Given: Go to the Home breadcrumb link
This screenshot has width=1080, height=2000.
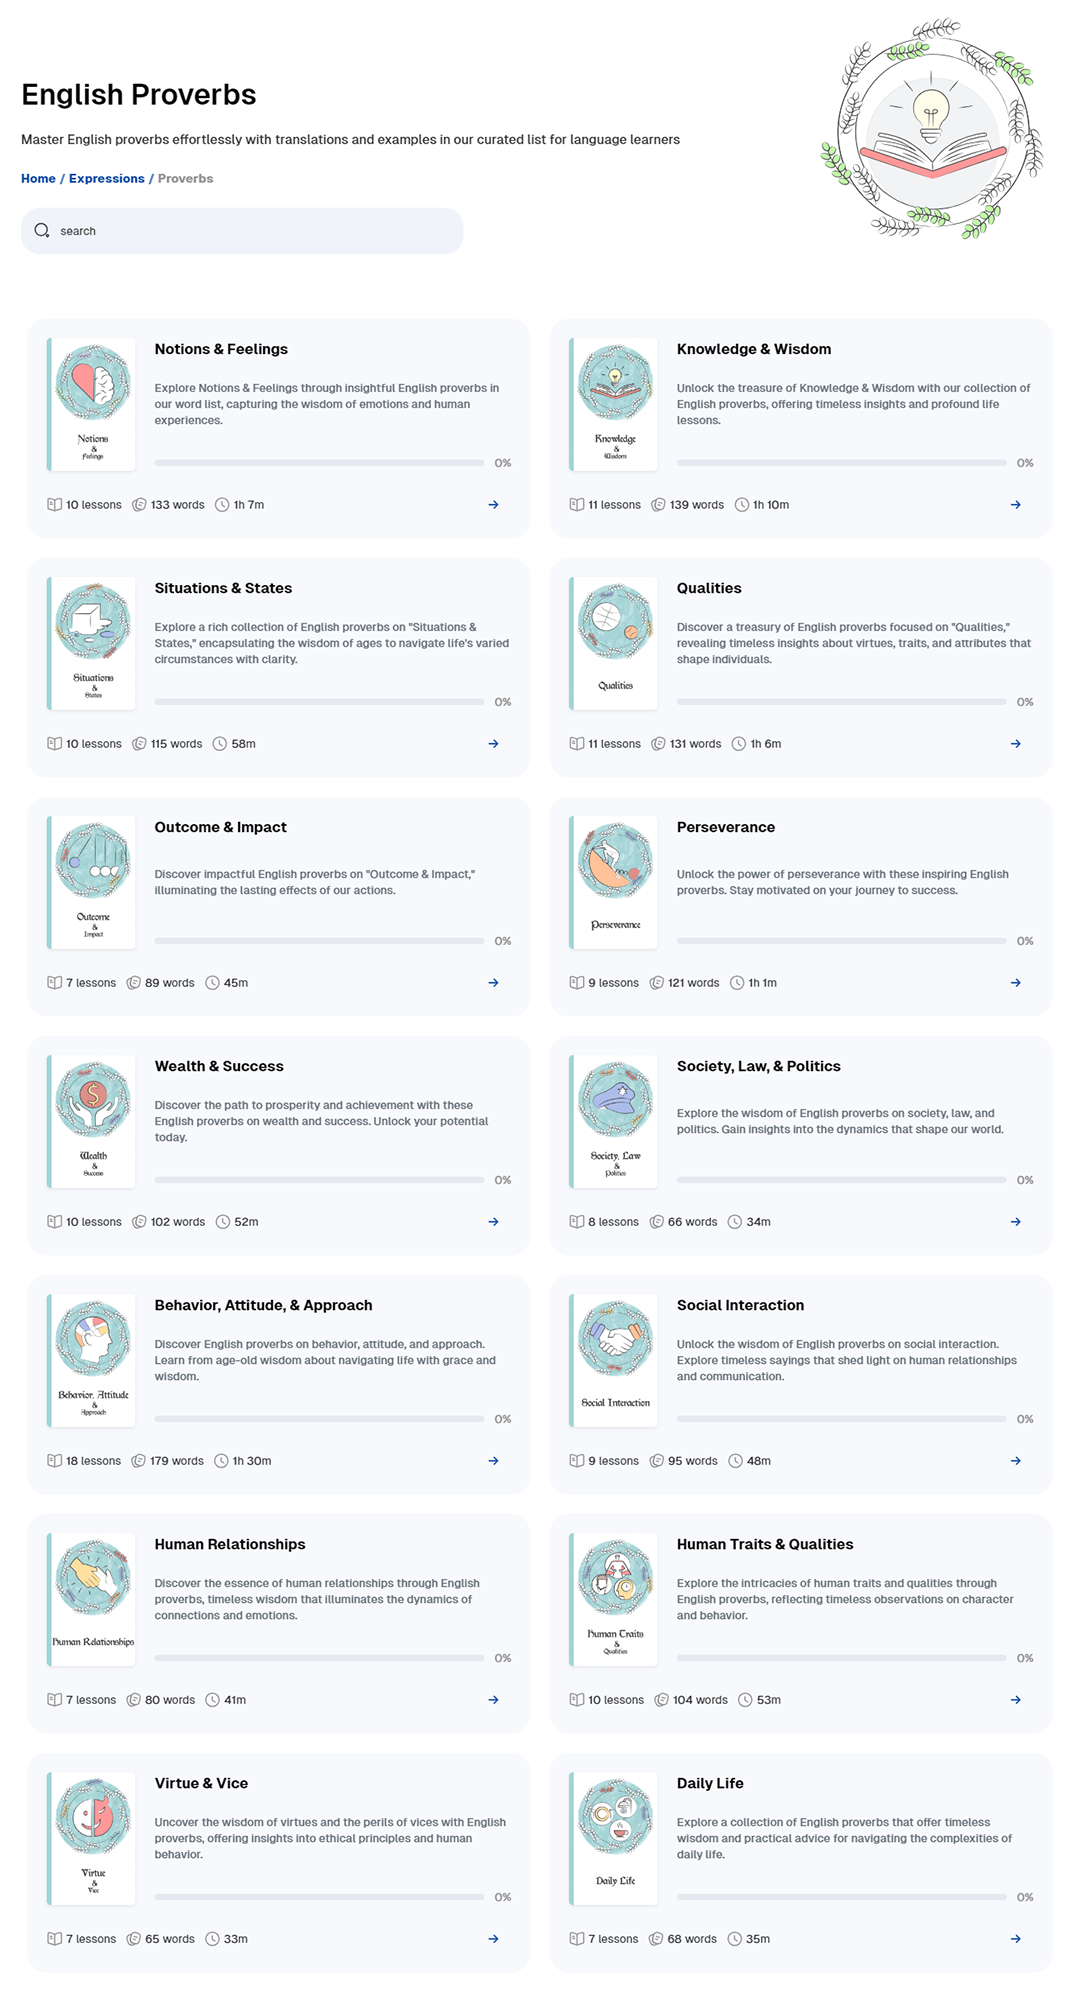Looking at the screenshot, I should tap(38, 179).
